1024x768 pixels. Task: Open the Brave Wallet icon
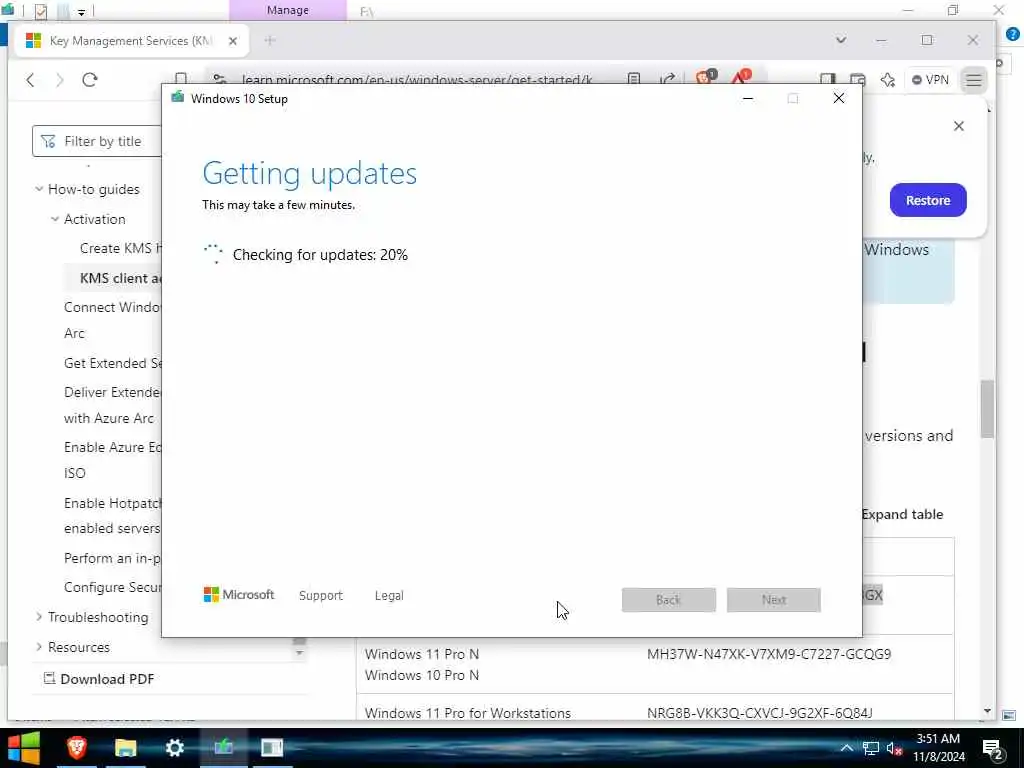tap(857, 80)
